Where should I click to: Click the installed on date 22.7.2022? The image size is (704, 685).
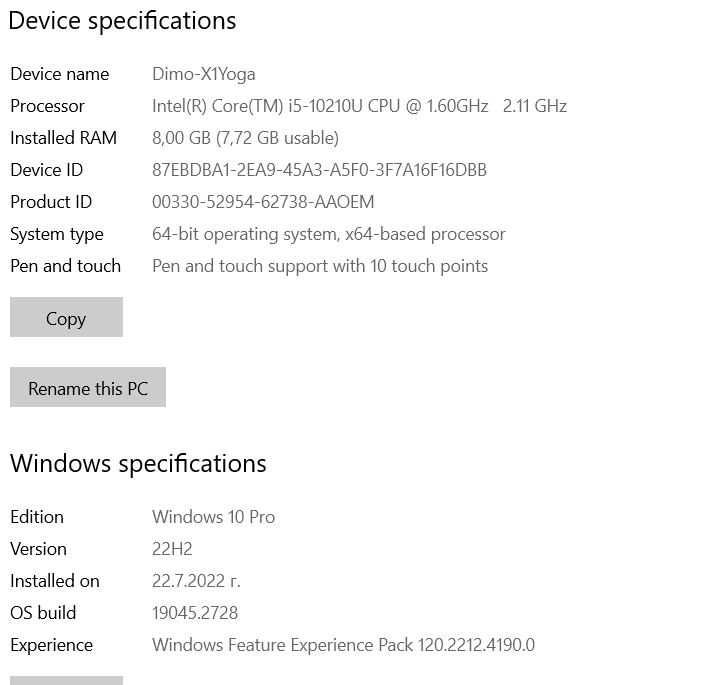coord(196,581)
